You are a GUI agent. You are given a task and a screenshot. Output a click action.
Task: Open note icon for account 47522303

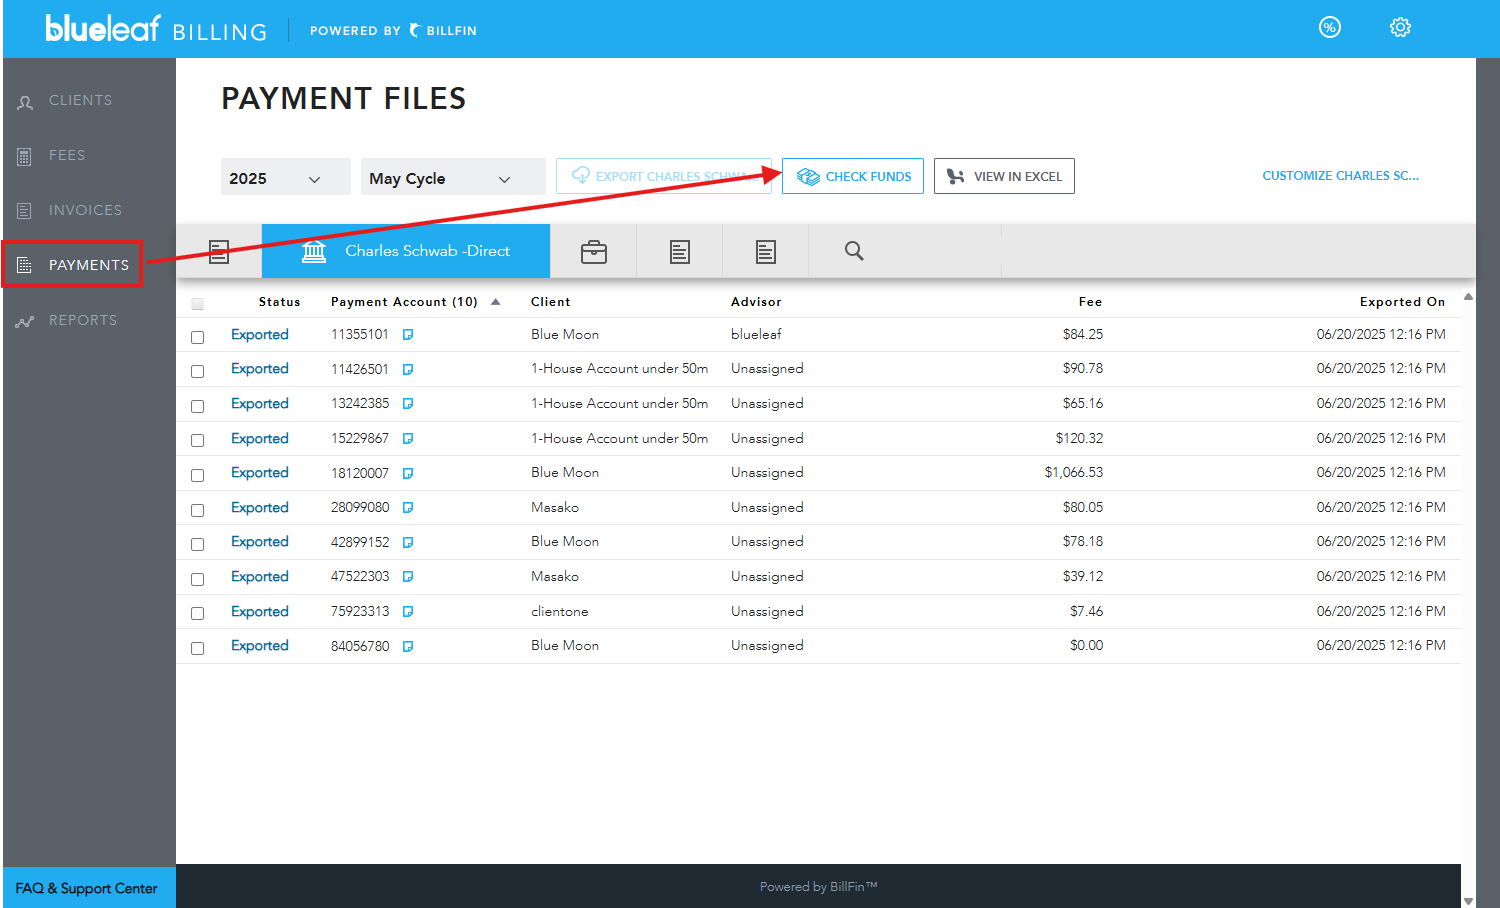[x=408, y=577]
